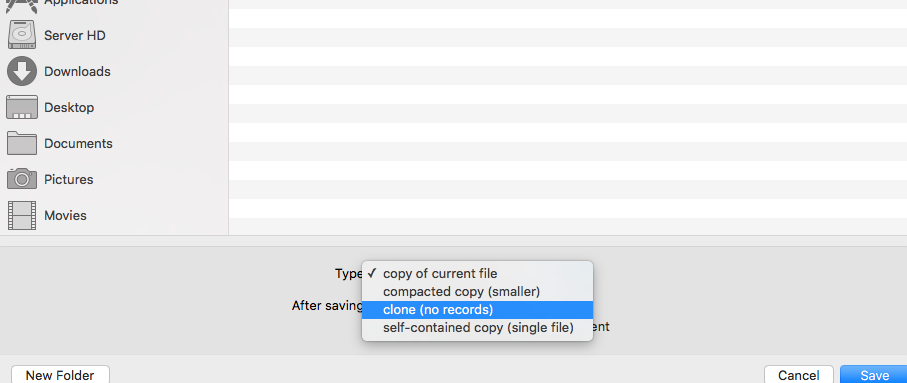Click the Documents folder icon
Image resolution: width=907 pixels, height=383 pixels.
click(x=22, y=143)
